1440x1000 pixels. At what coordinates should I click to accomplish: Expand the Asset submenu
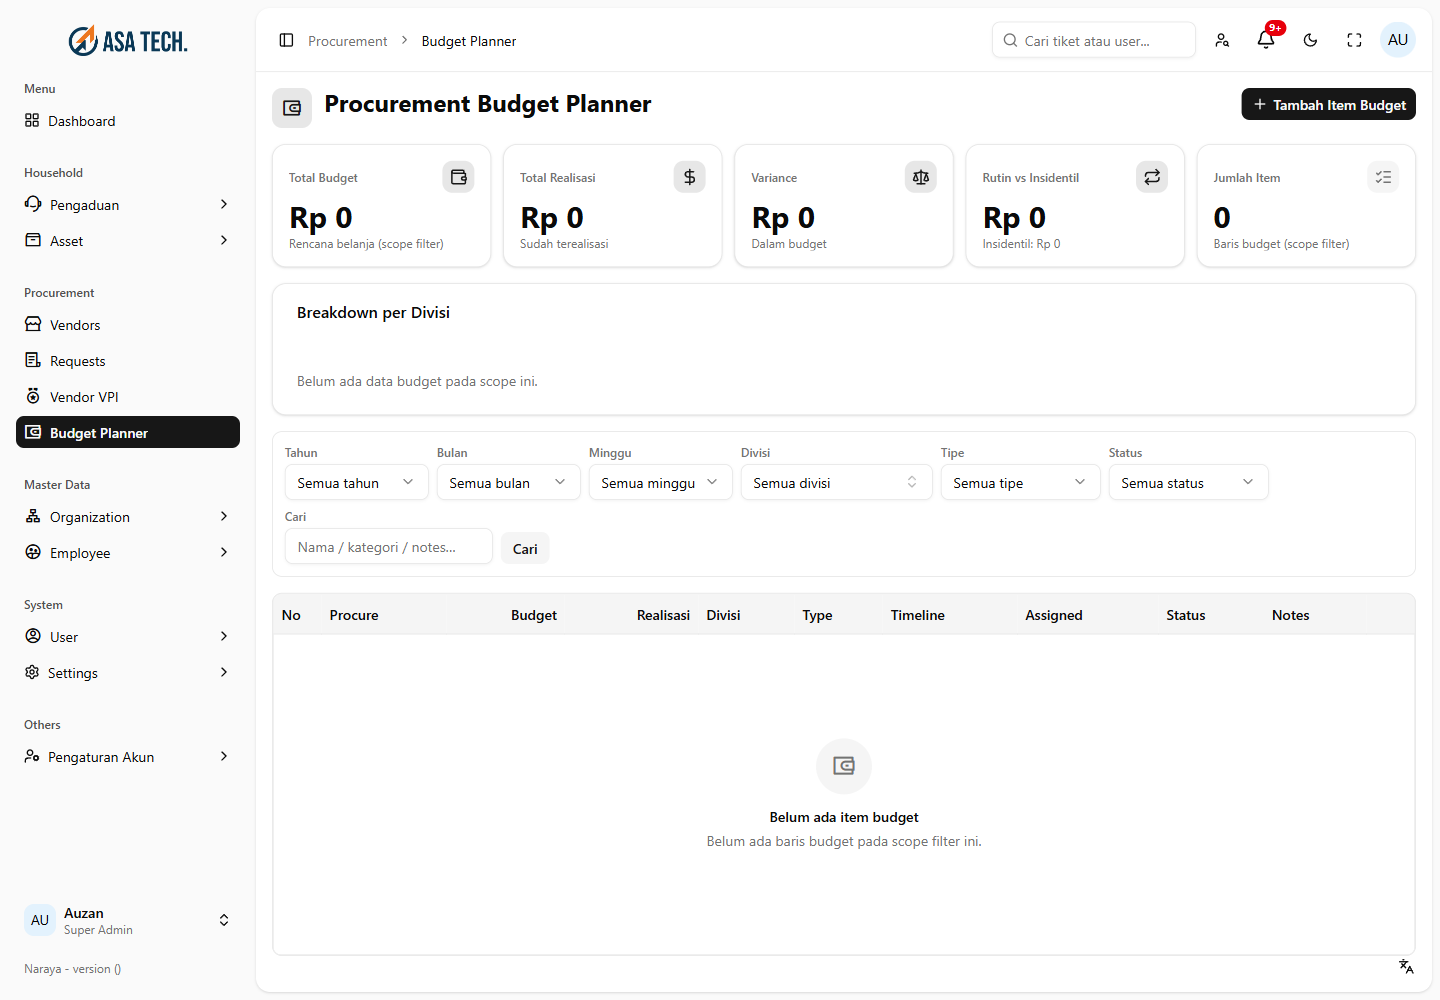point(128,241)
